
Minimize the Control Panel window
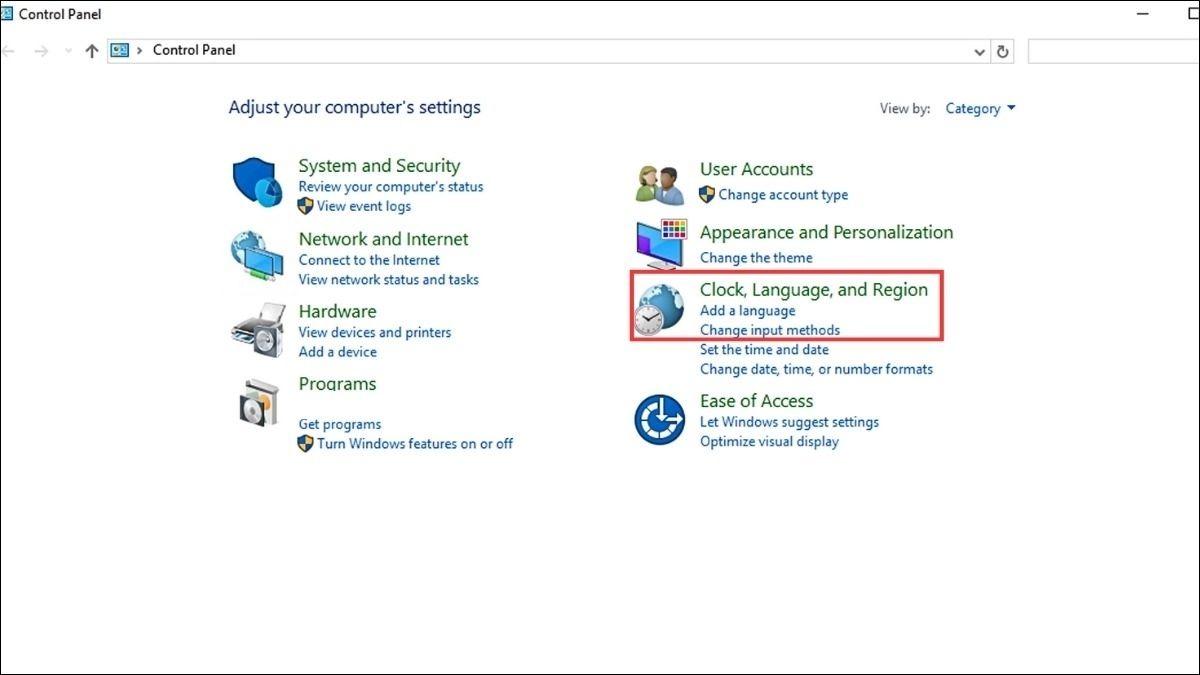[1142, 14]
